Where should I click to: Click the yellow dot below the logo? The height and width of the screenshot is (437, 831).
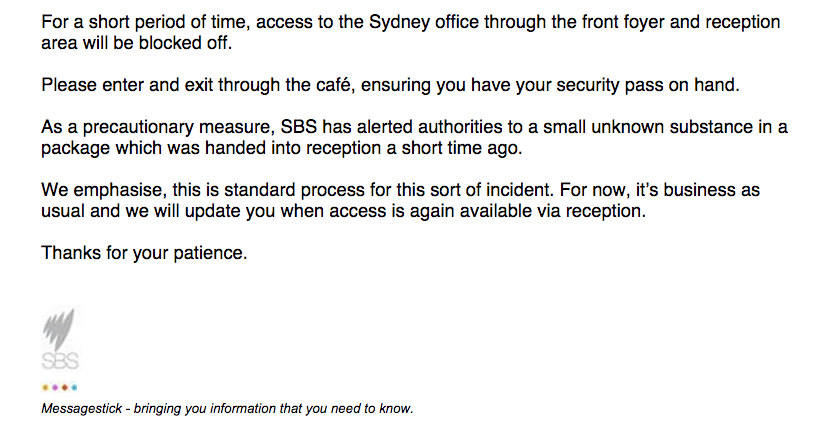[46, 388]
